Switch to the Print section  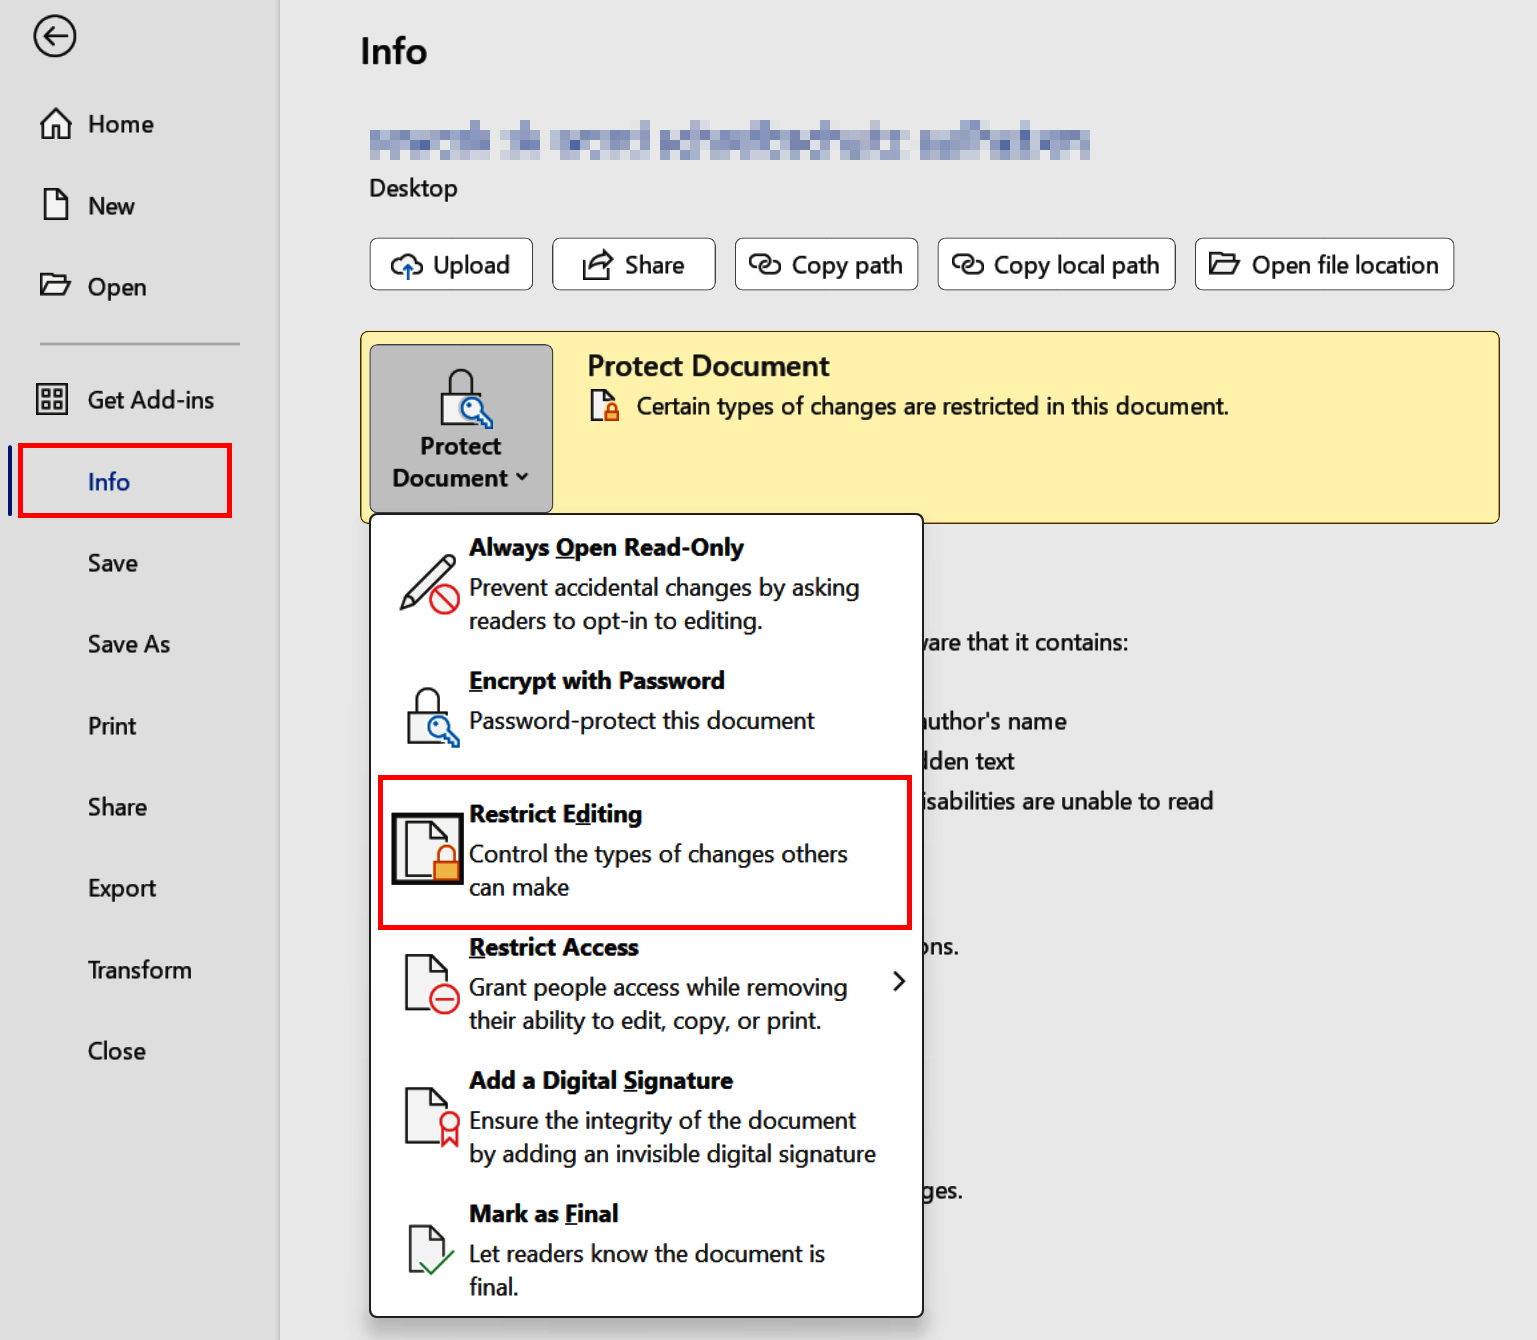click(111, 725)
